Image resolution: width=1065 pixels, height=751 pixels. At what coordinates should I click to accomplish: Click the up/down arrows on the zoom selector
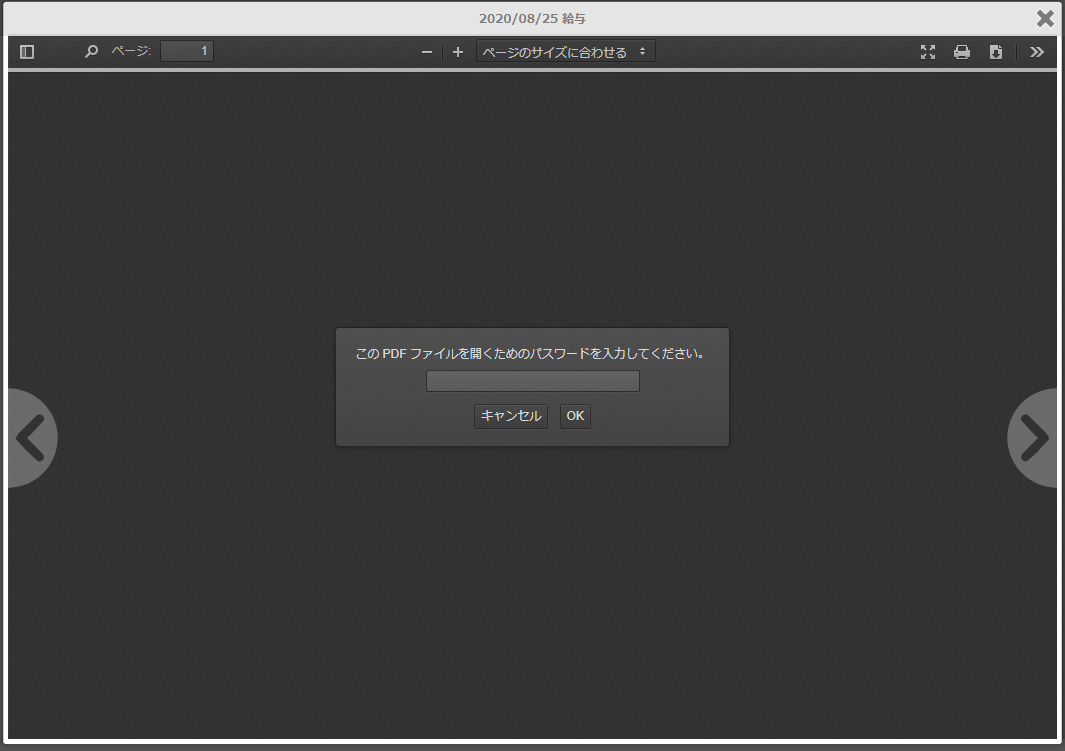(642, 52)
